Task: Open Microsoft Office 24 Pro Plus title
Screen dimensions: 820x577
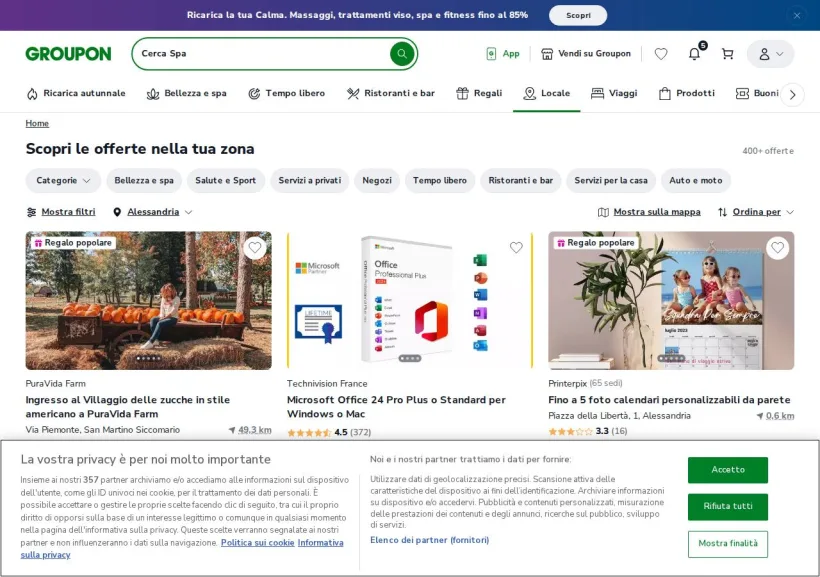Action: (396, 407)
